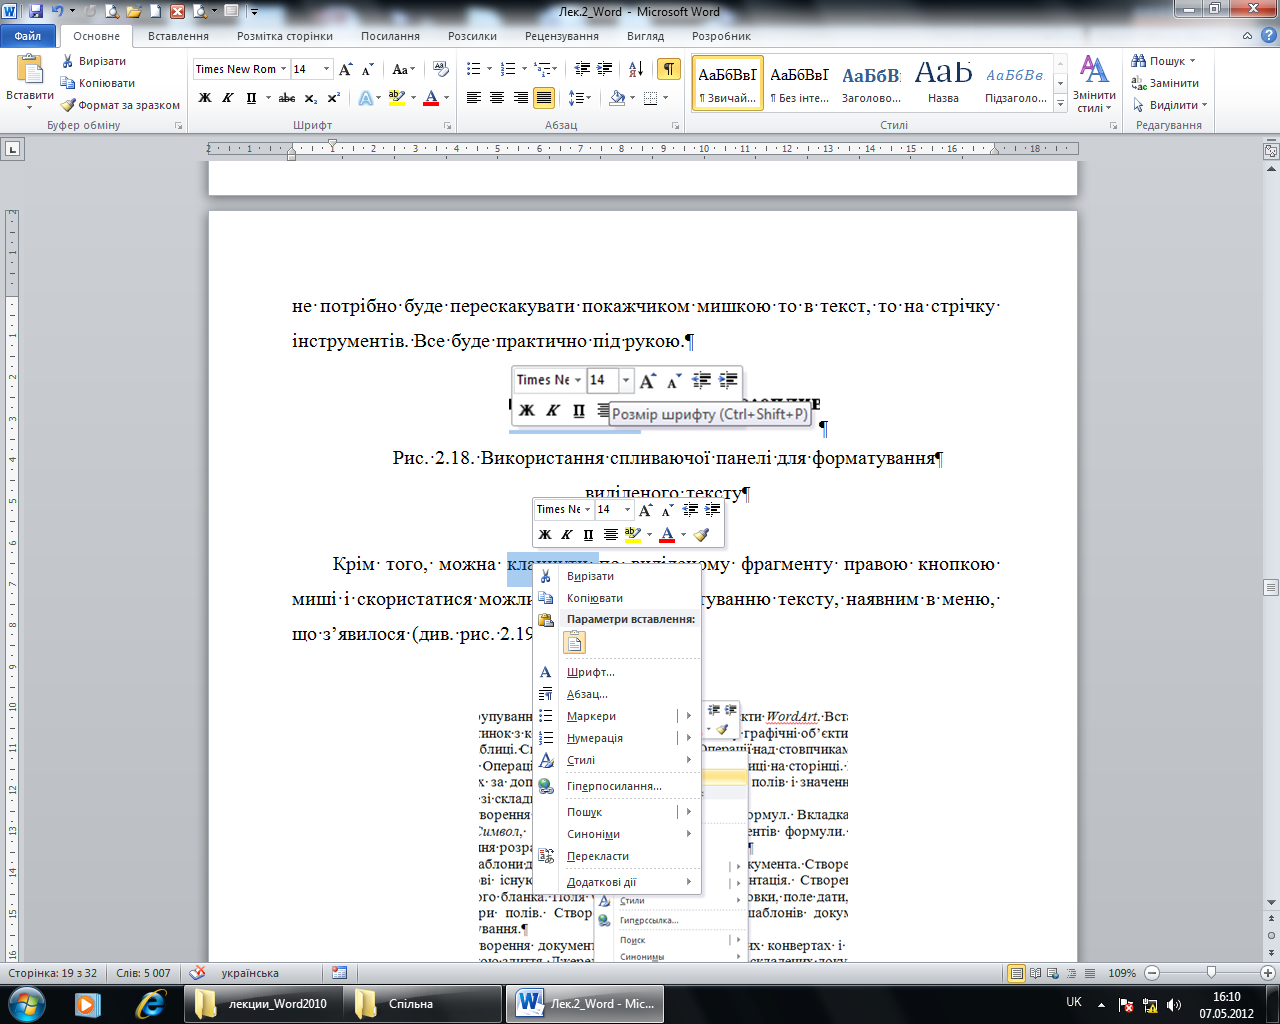Click tab selector box at ruler left corner

pyautogui.click(x=12, y=149)
